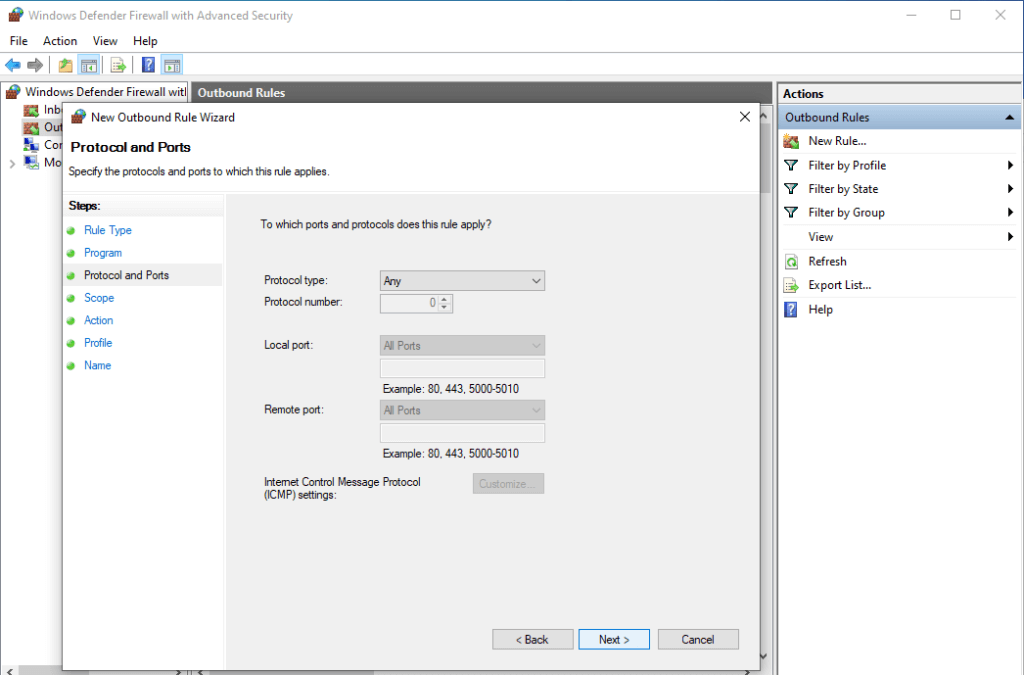1024x675 pixels.
Task: Click the Outbound Rules vertical scrollbar thumb
Action: click(765, 157)
